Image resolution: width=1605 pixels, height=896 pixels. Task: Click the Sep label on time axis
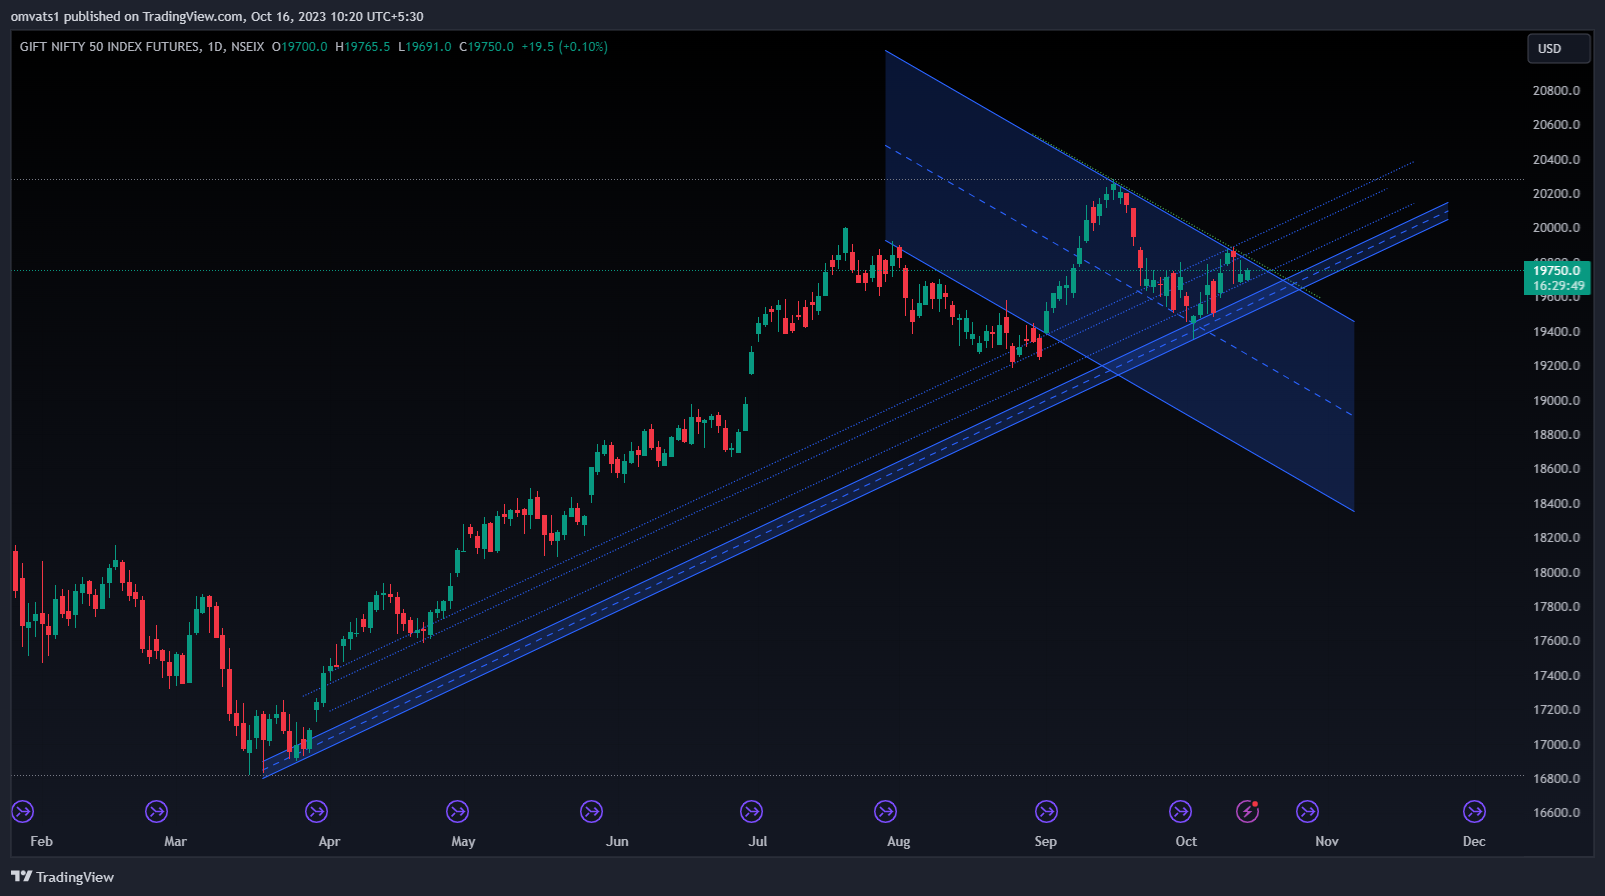tap(1045, 841)
